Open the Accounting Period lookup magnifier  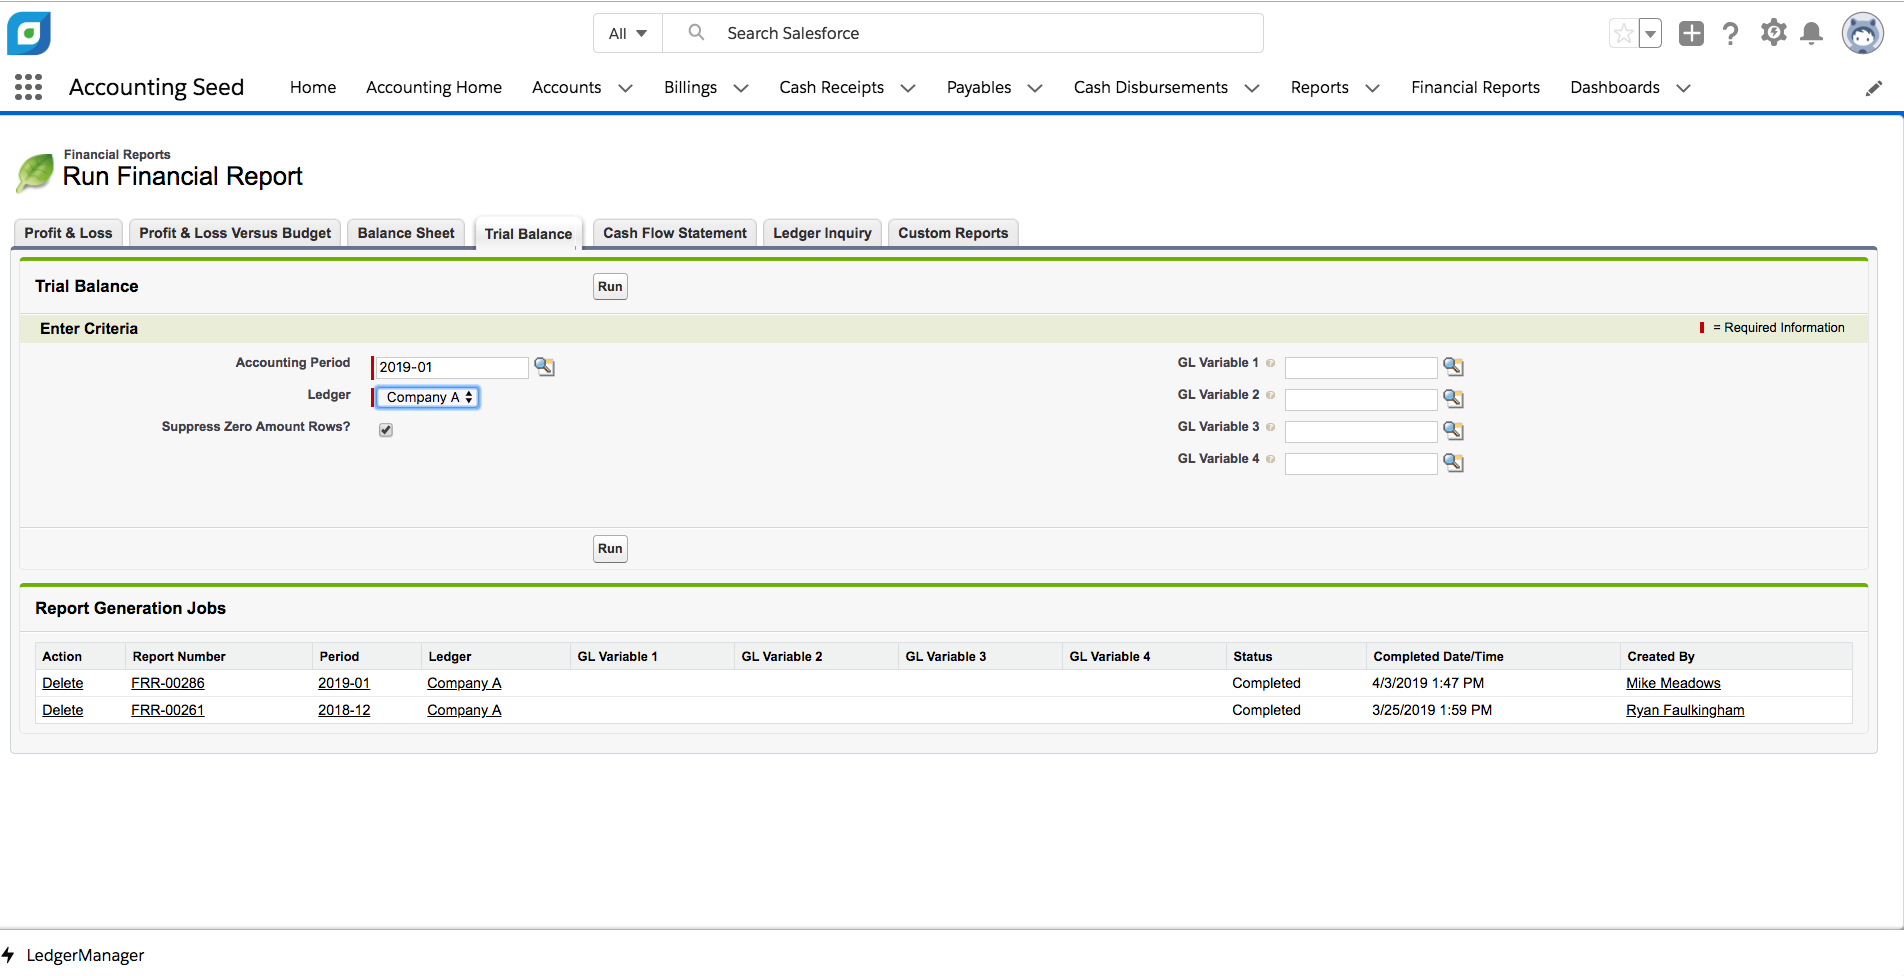pyautogui.click(x=544, y=367)
